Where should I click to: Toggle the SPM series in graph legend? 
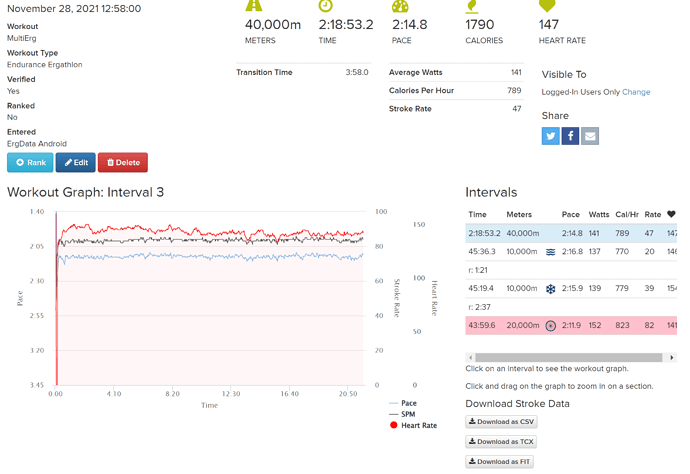tap(402, 414)
